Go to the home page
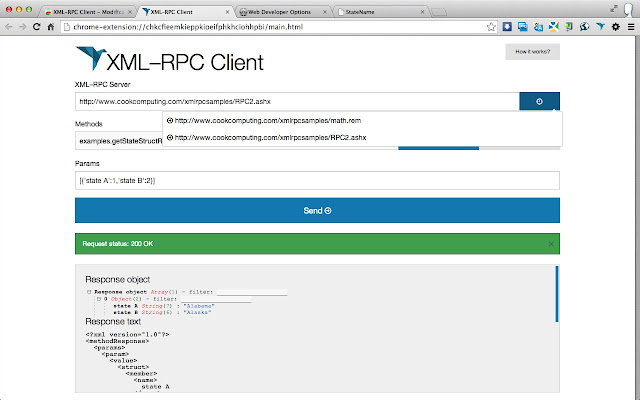The width and height of the screenshot is (640, 400). click(51, 27)
